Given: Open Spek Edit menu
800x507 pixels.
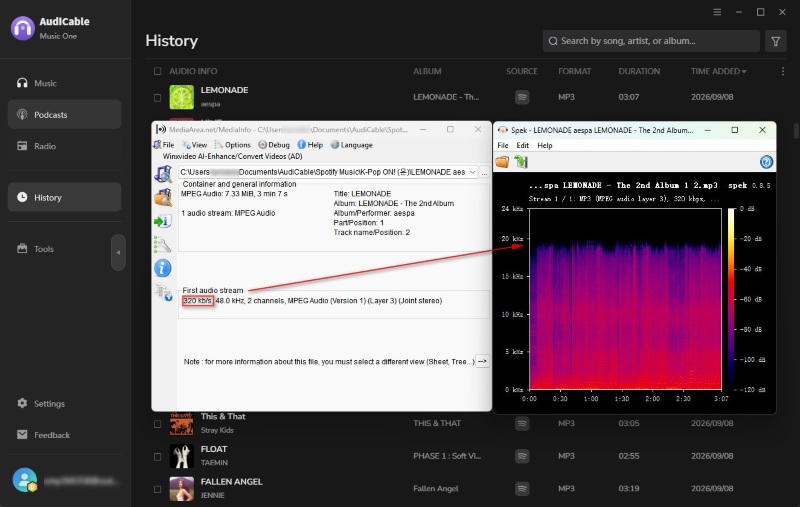Looking at the screenshot, I should click(522, 145).
